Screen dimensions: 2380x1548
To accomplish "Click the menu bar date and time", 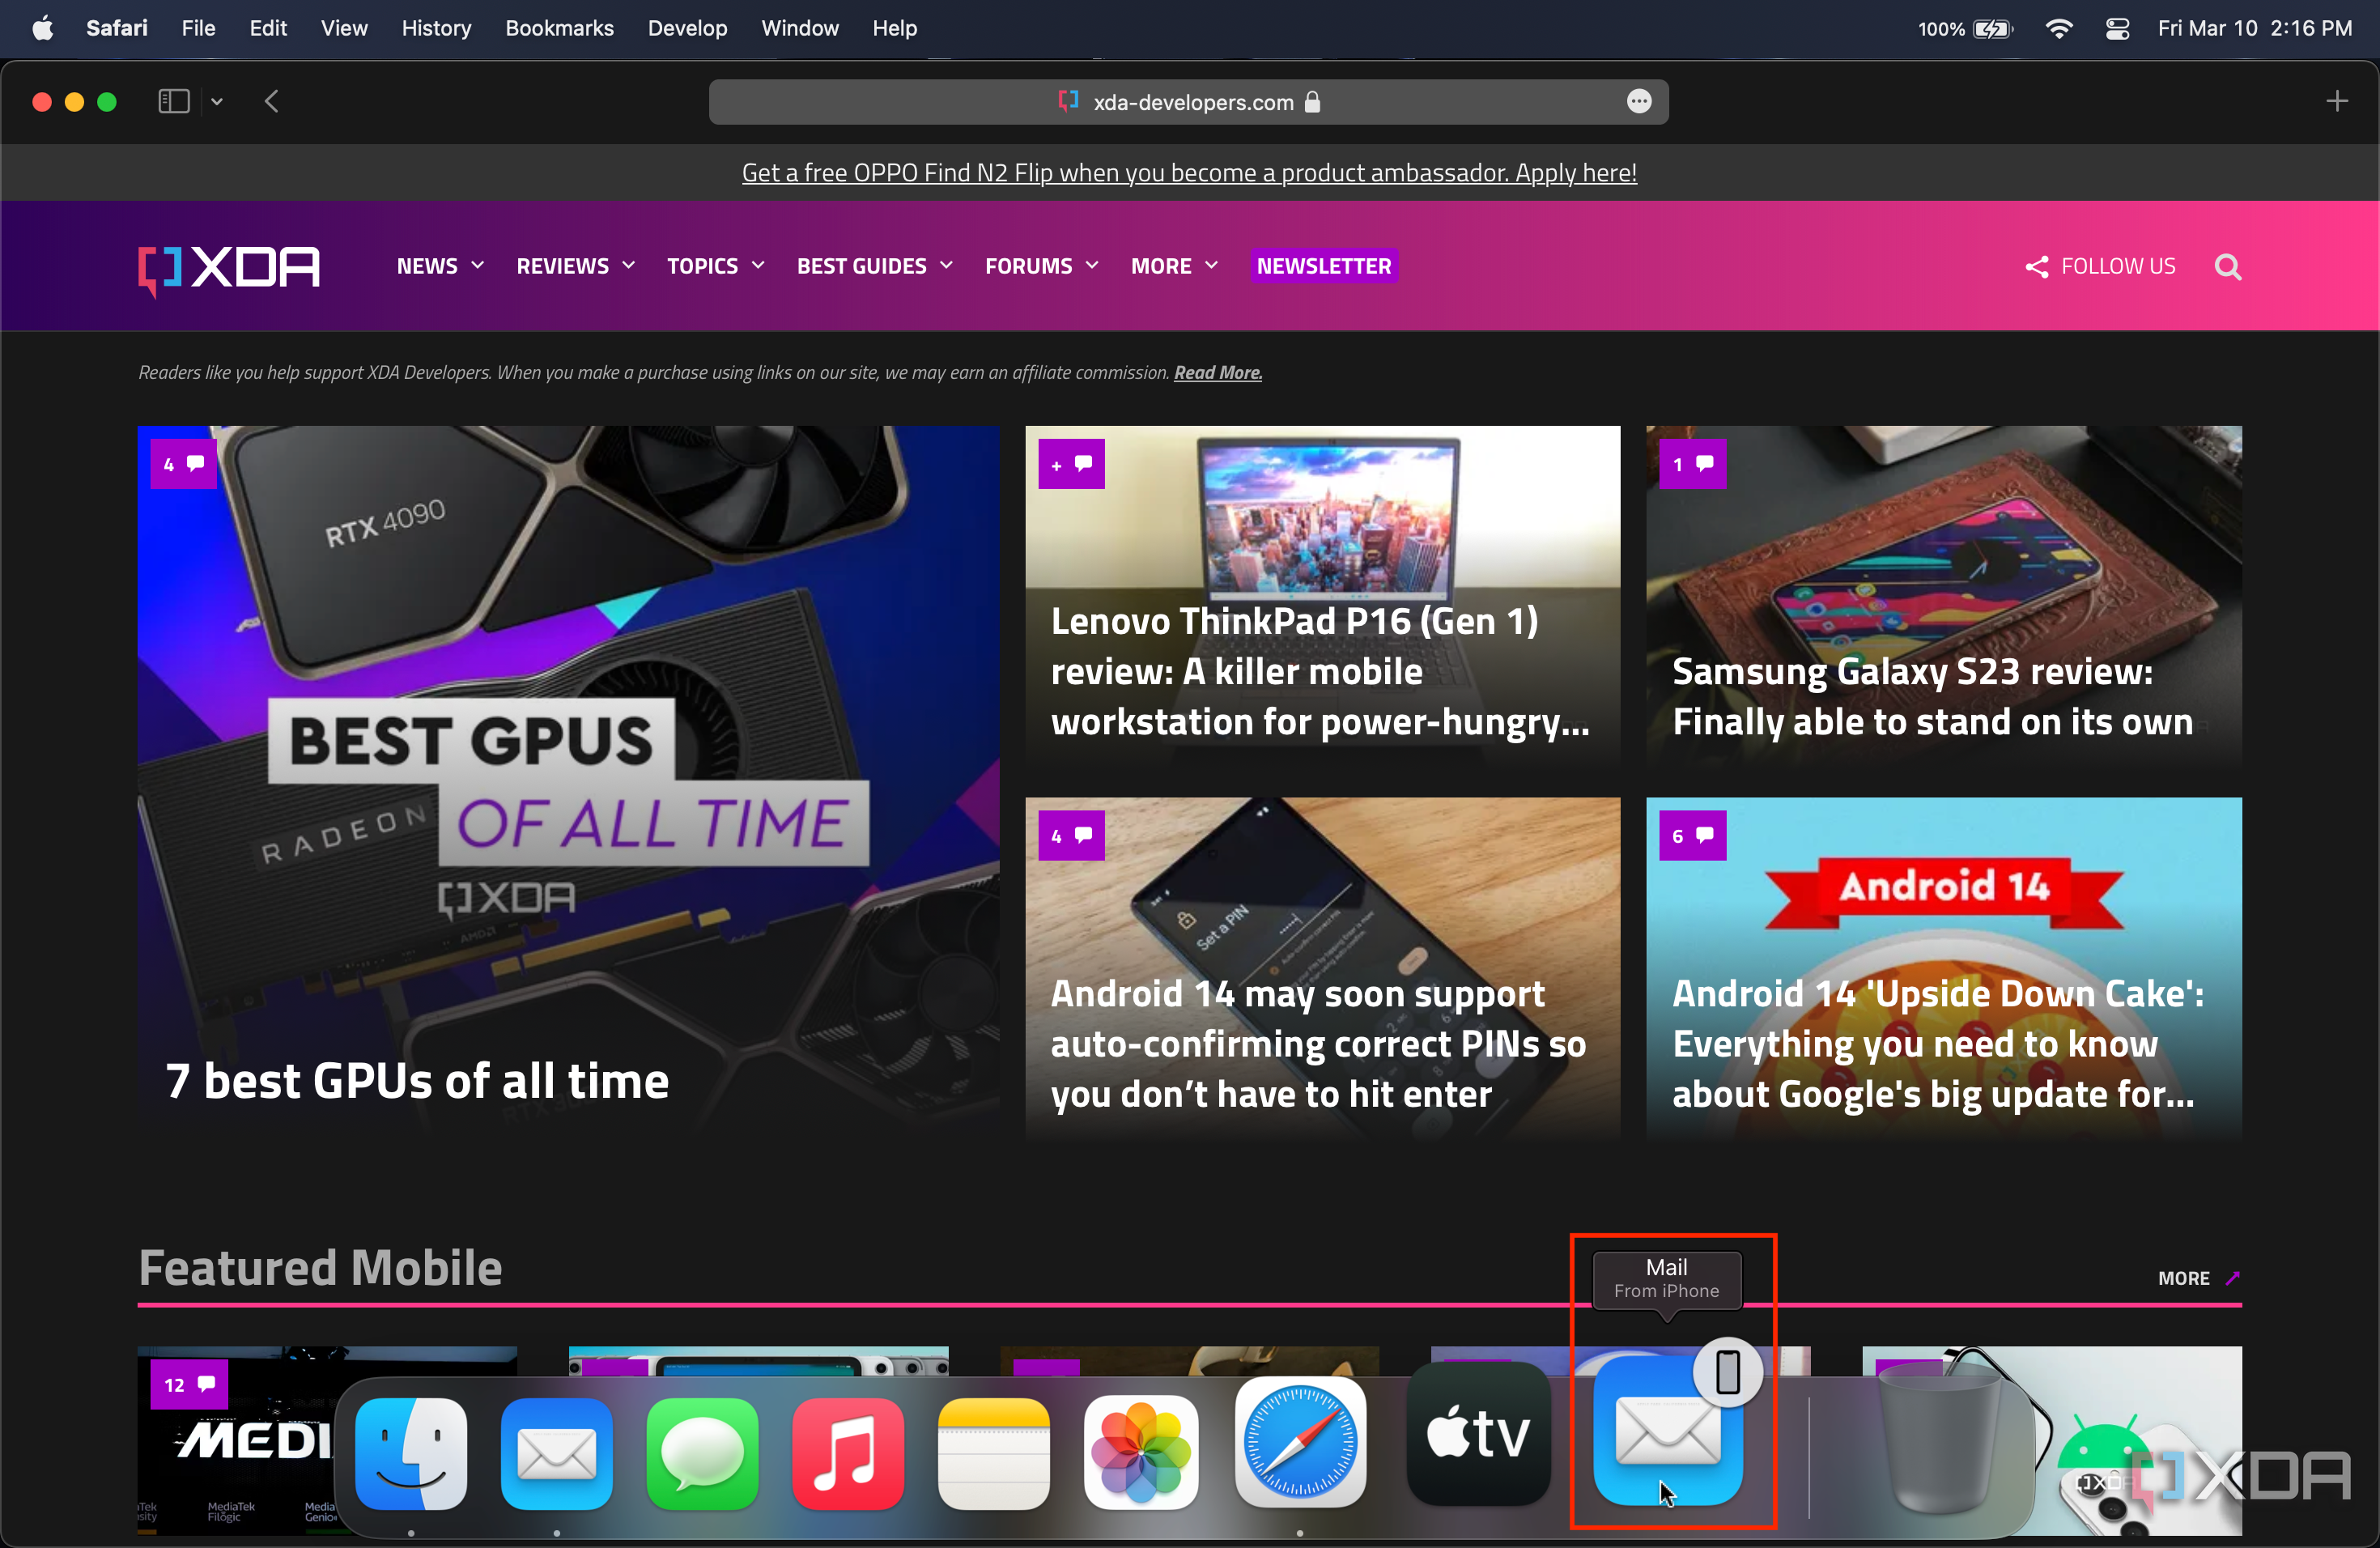I will pyautogui.click(x=2254, y=28).
